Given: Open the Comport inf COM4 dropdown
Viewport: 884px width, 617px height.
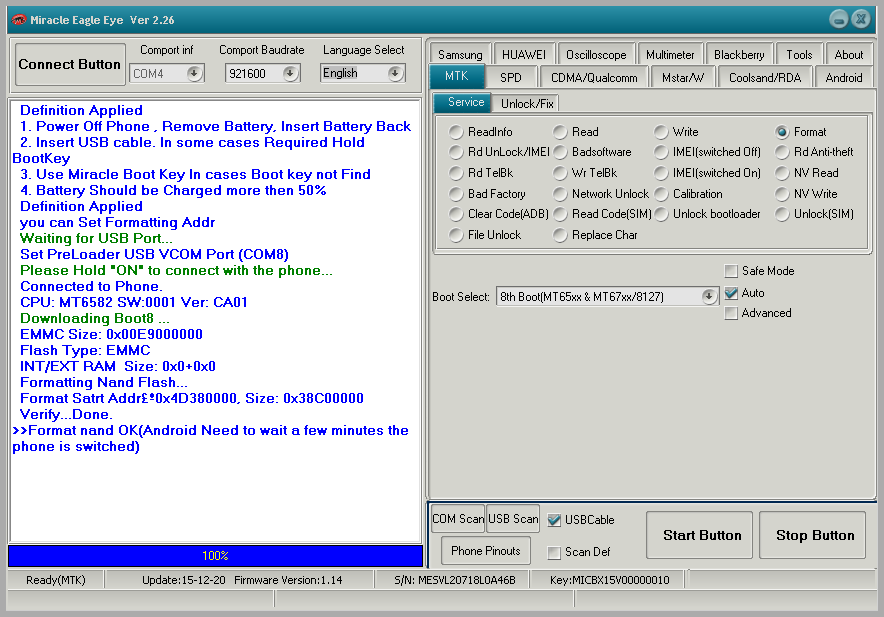Looking at the screenshot, I should pyautogui.click(x=194, y=73).
